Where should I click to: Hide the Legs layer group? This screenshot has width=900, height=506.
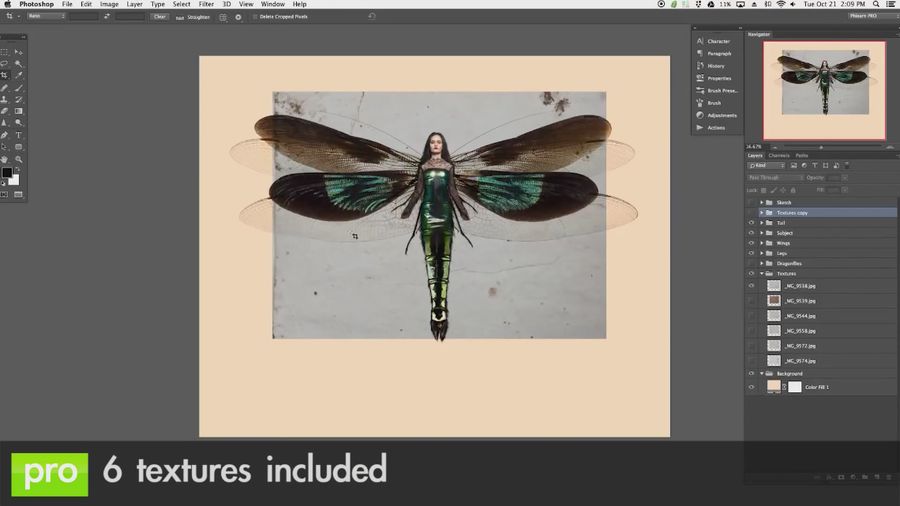pyautogui.click(x=751, y=253)
